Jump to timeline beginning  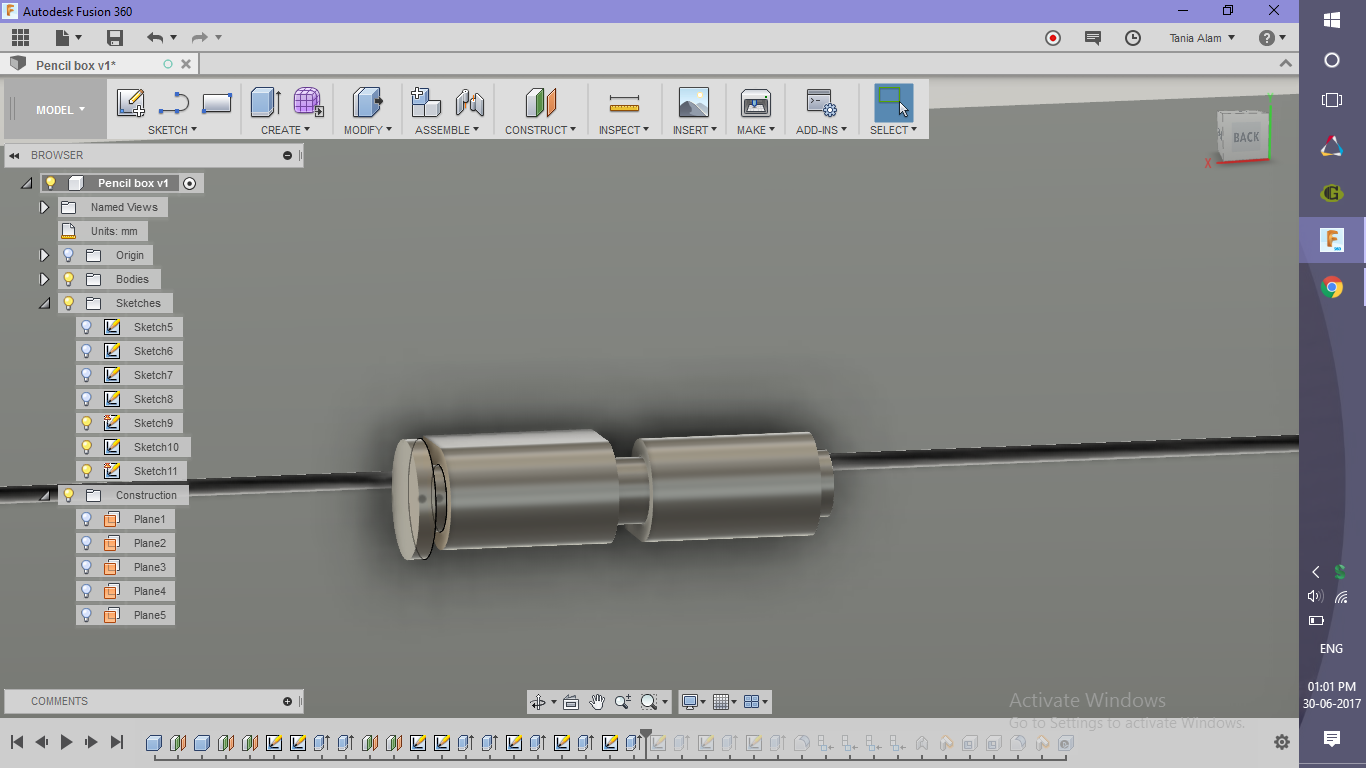[x=17, y=742]
